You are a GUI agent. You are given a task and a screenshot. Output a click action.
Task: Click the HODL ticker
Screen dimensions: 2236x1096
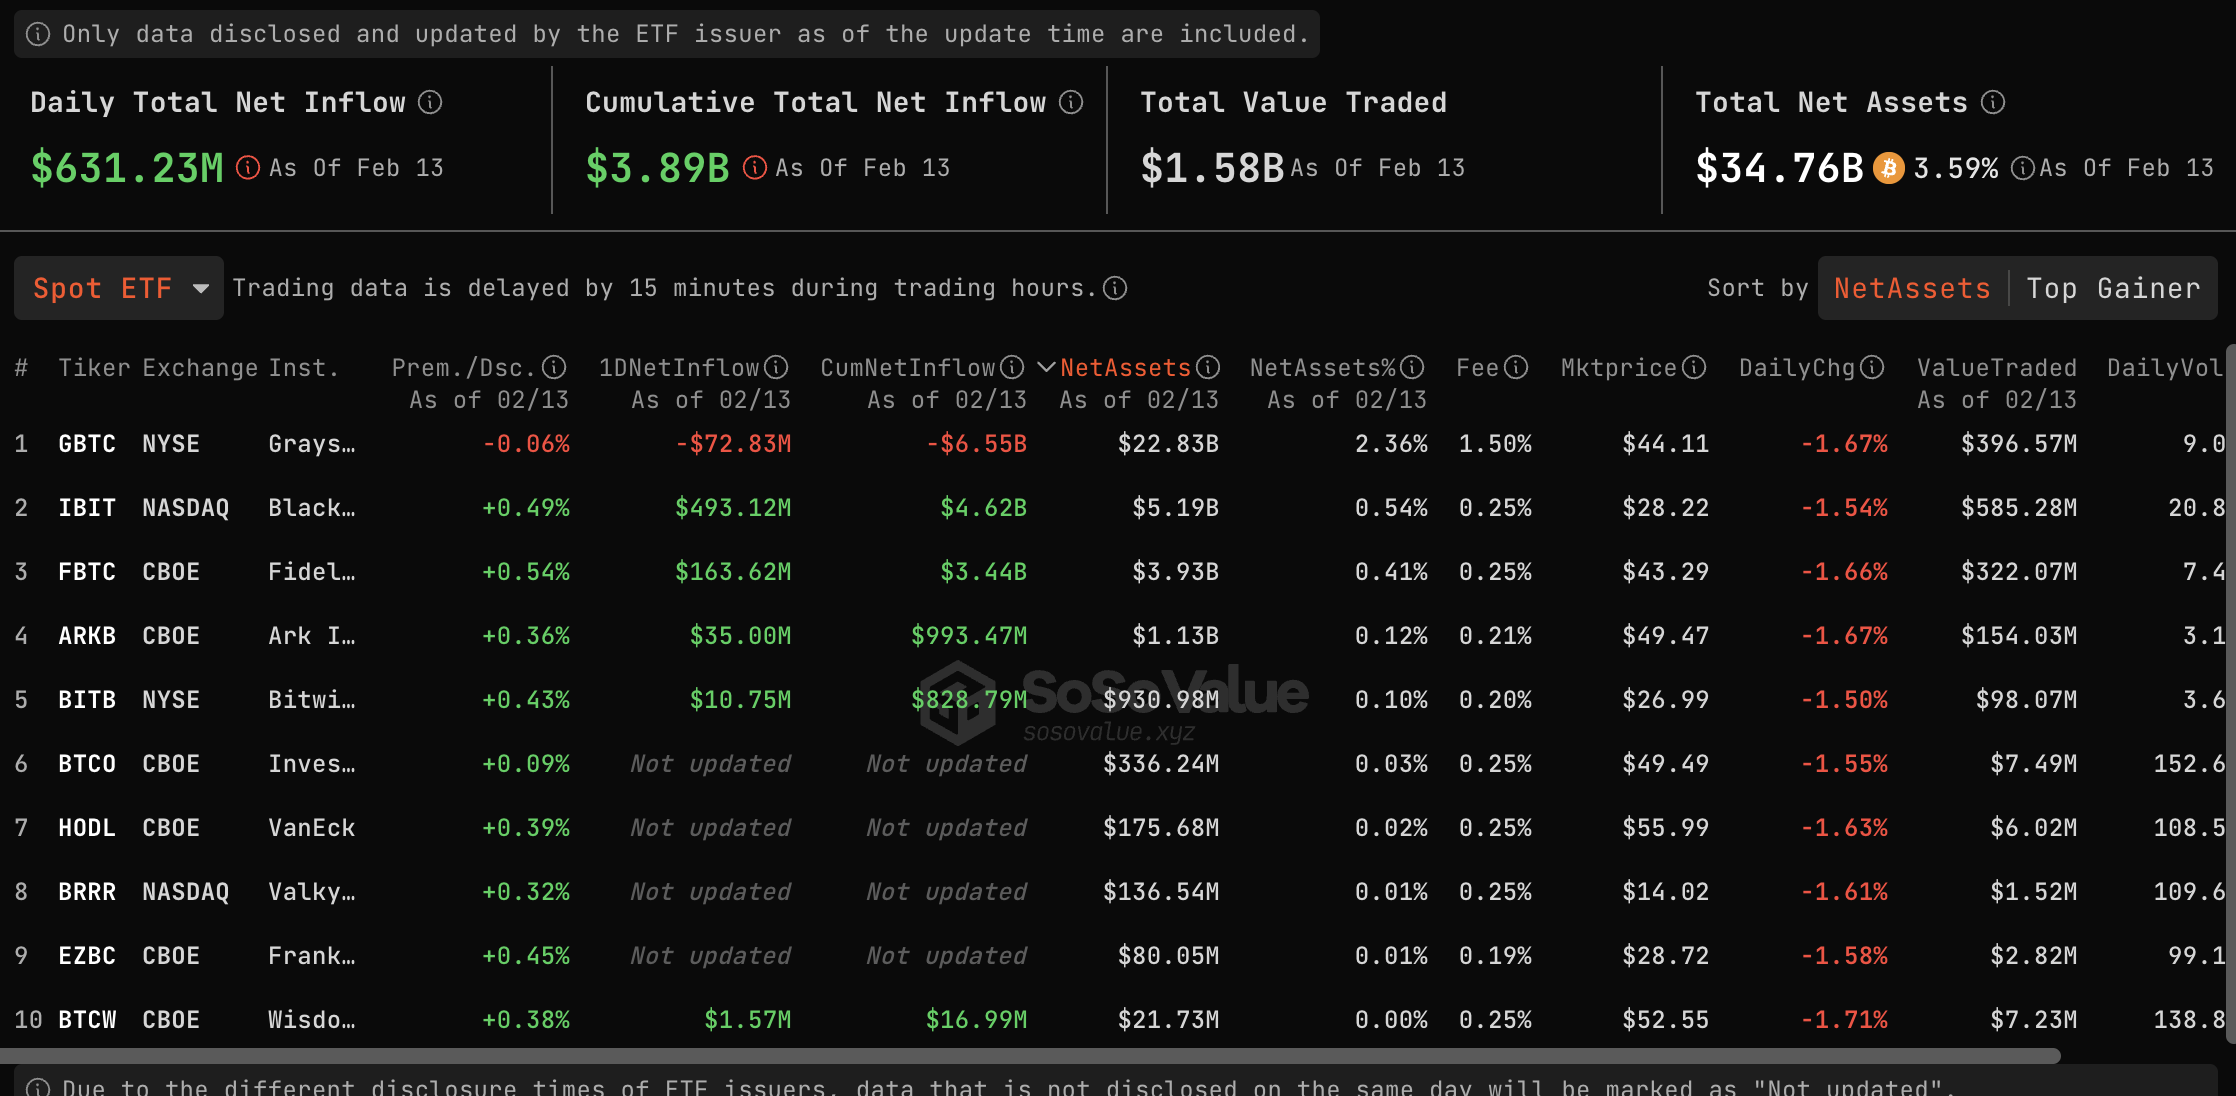(87, 827)
